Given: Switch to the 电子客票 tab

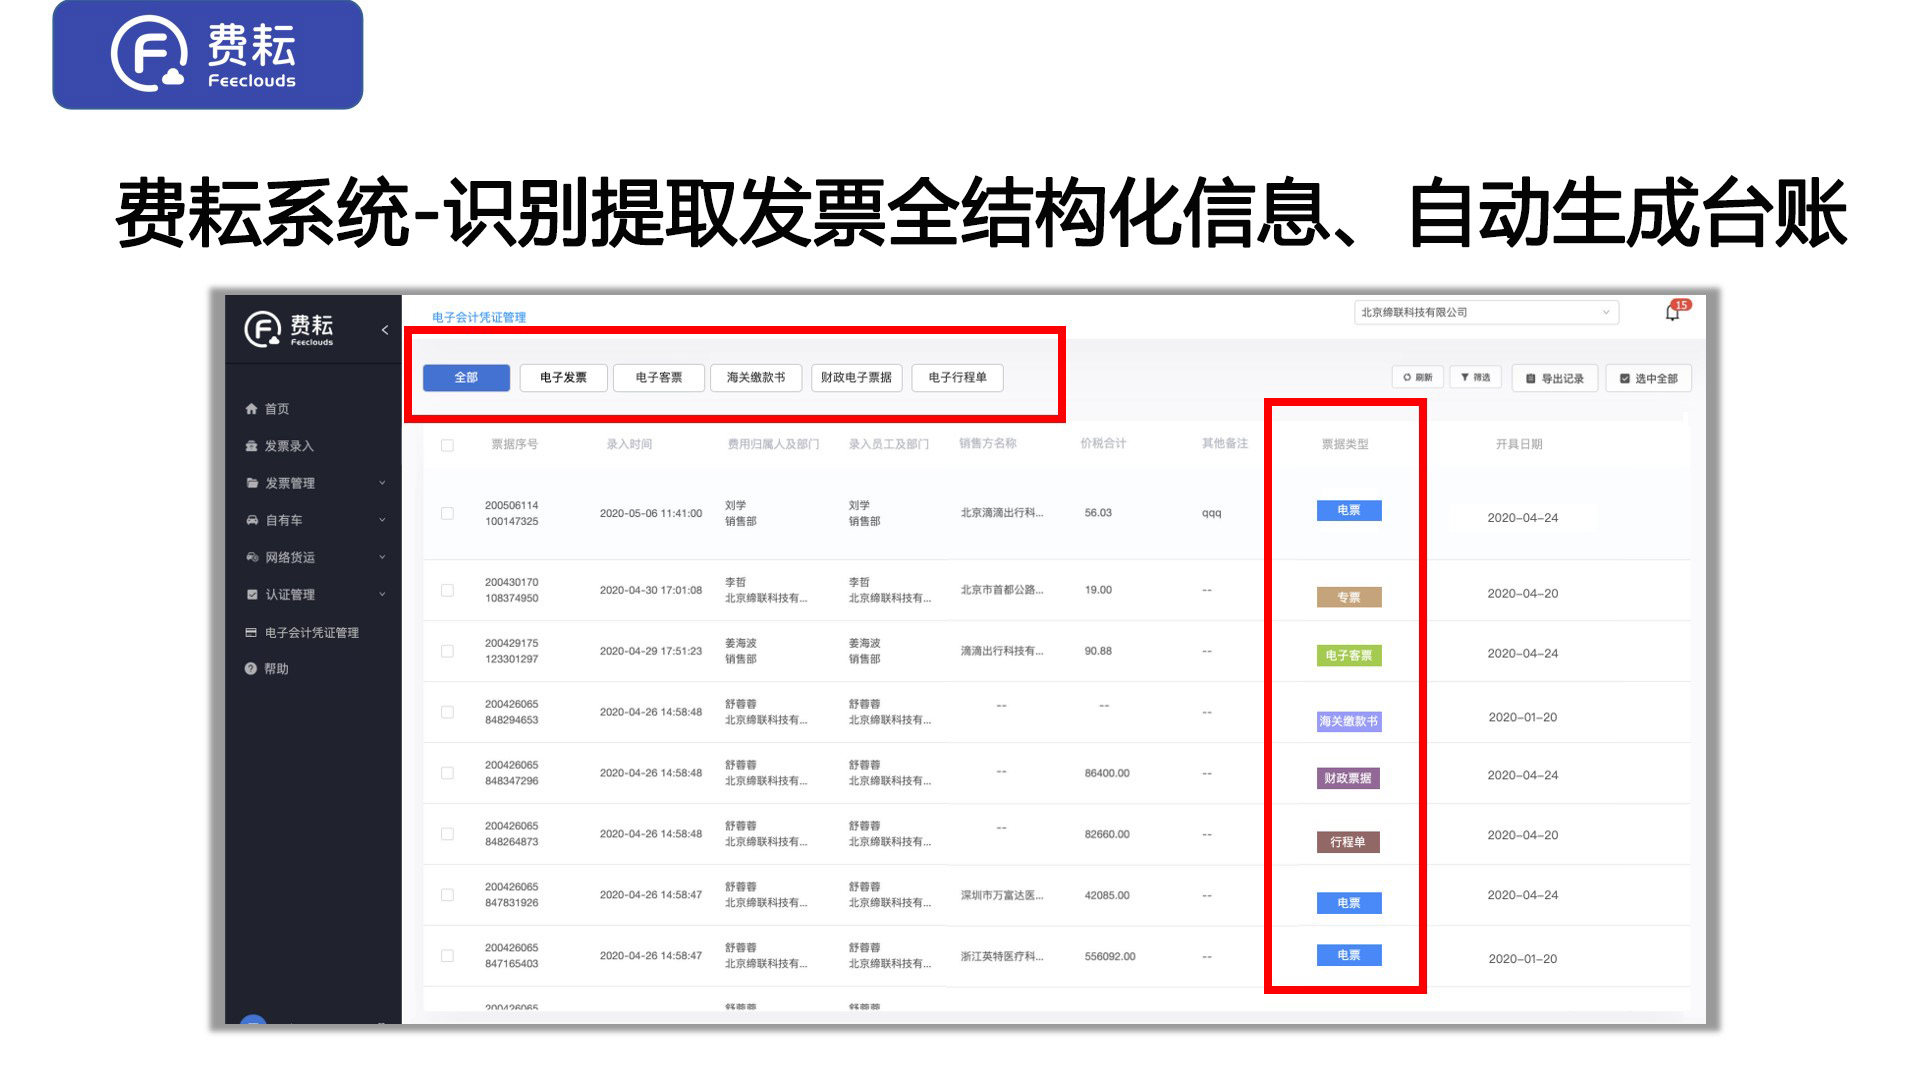Looking at the screenshot, I should pyautogui.click(x=659, y=378).
